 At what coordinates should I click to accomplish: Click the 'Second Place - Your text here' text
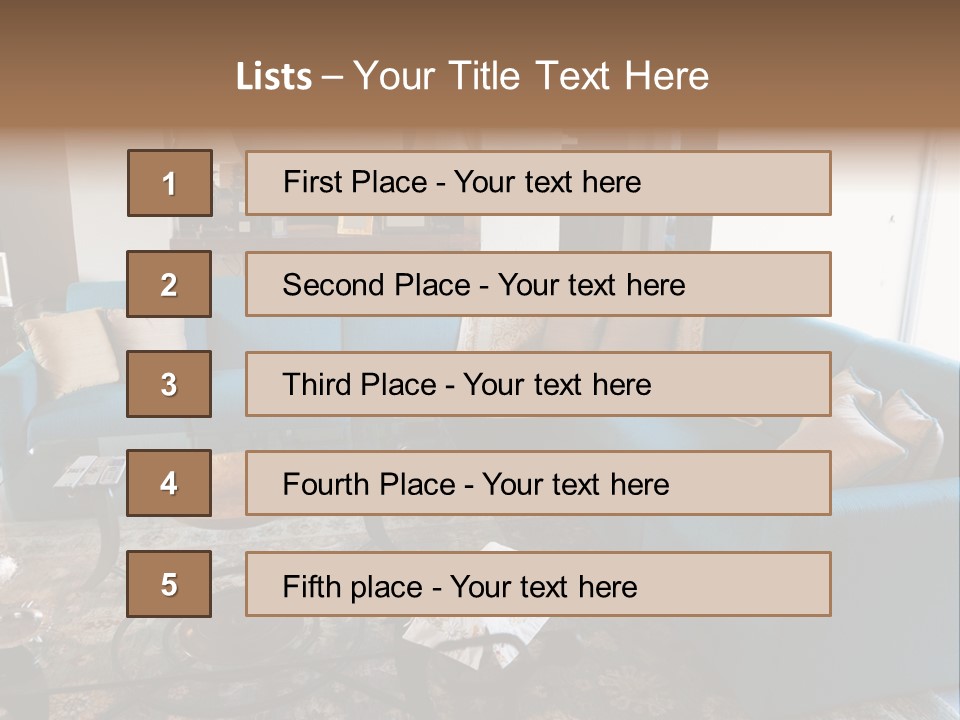pyautogui.click(x=484, y=285)
